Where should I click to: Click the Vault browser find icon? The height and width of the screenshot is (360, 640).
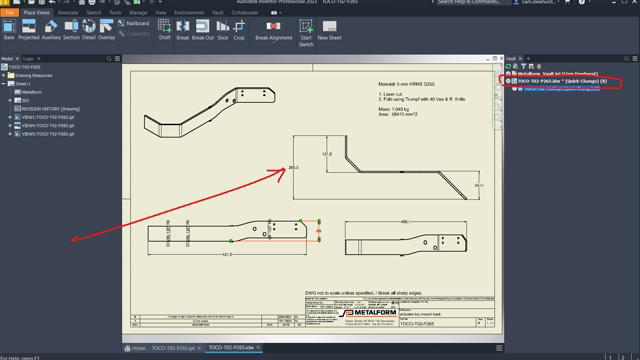[531, 66]
